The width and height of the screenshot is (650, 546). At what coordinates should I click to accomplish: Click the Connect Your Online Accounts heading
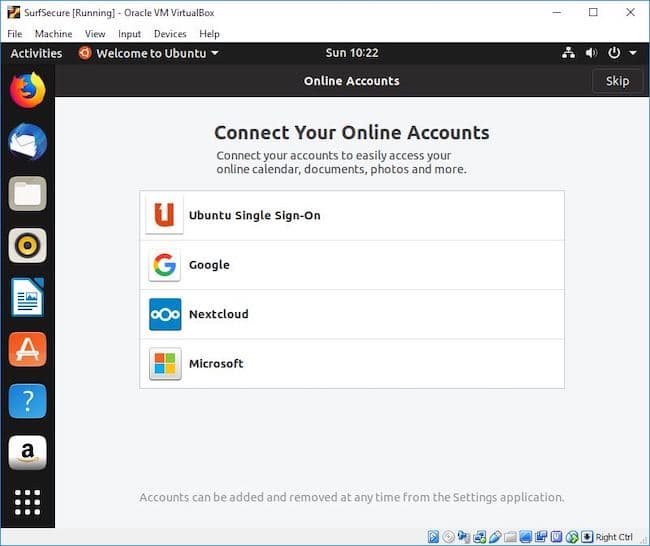[352, 133]
